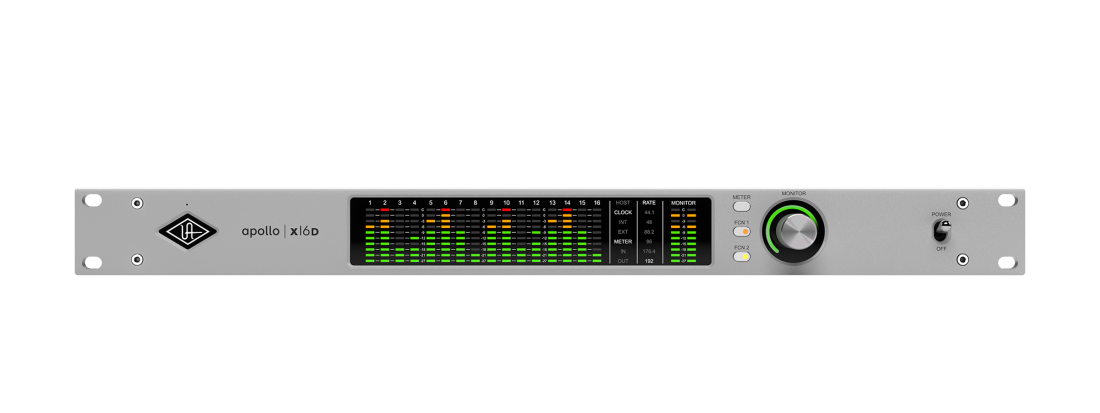Click the 96 sample rate value

[x=649, y=241]
